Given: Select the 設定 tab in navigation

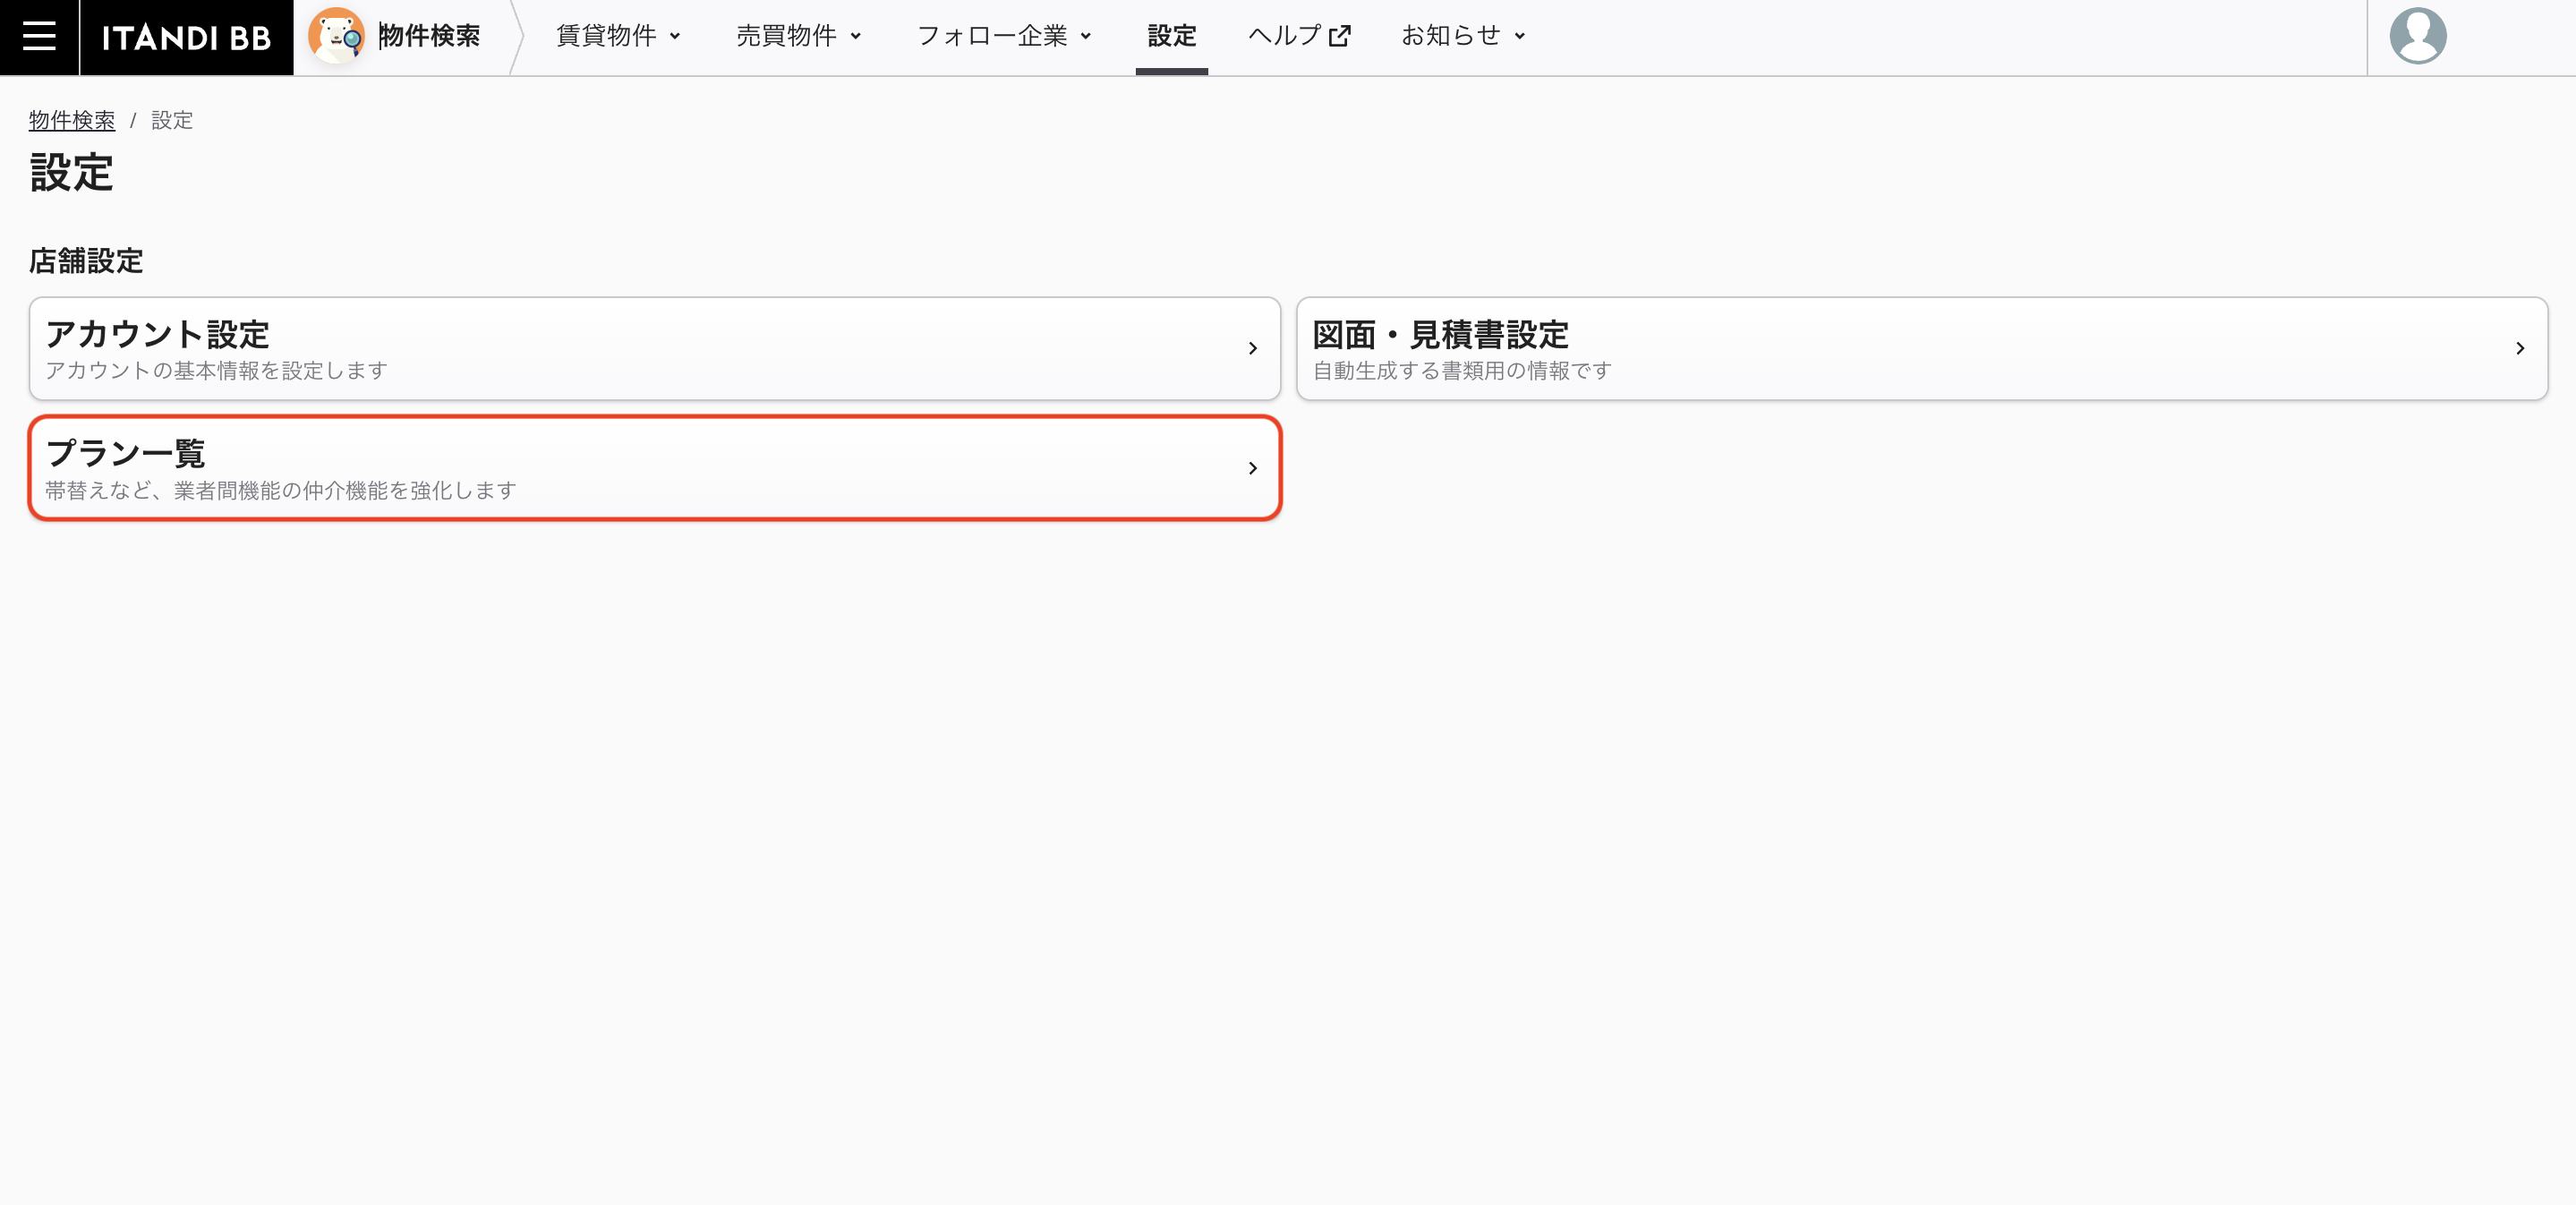Looking at the screenshot, I should (1171, 37).
